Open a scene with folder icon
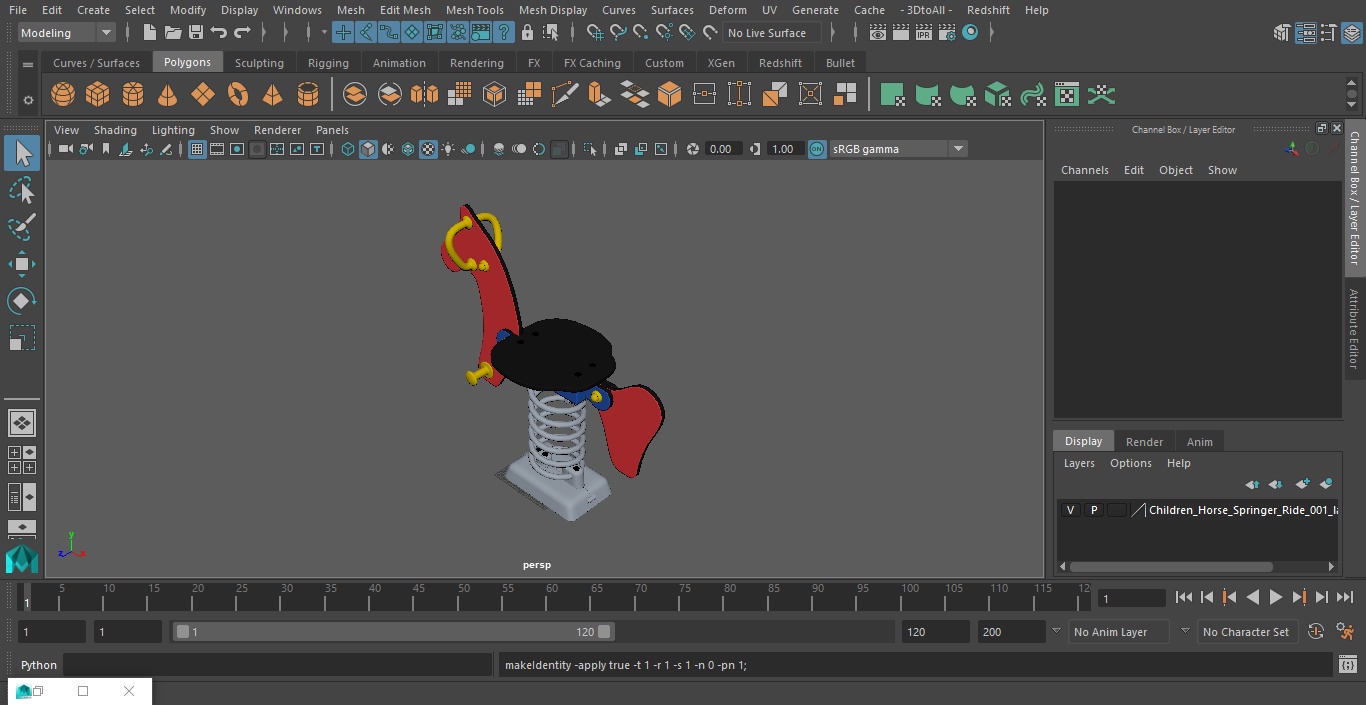This screenshot has width=1366, height=705. click(172, 33)
